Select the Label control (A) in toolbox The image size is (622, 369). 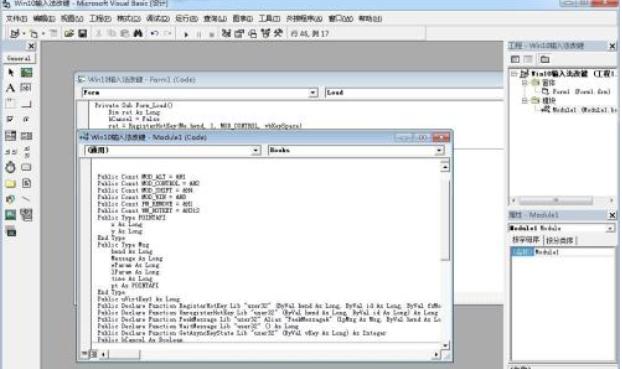pyautogui.click(x=11, y=88)
